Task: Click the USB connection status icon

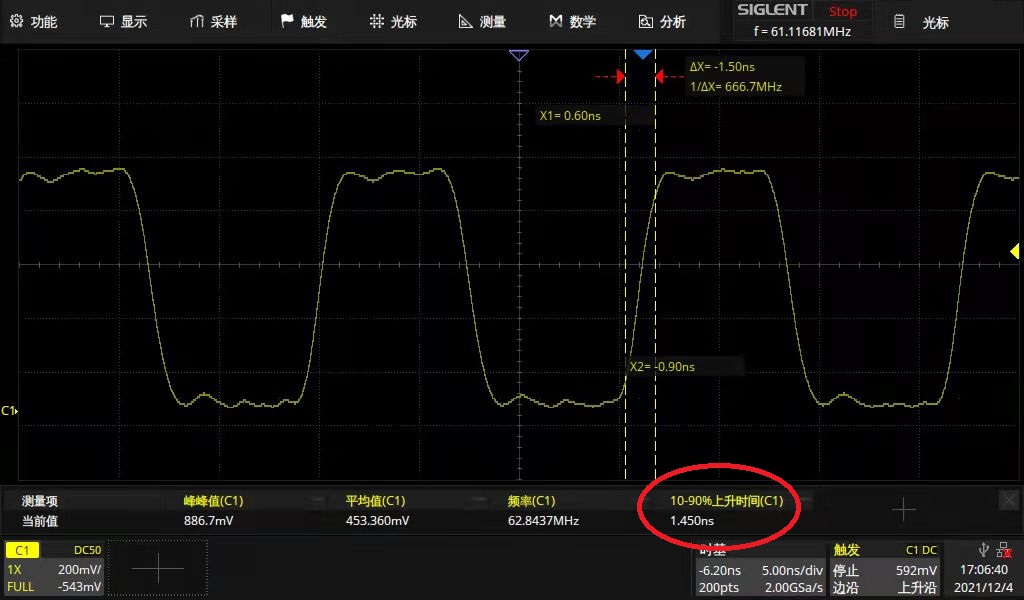Action: tap(984, 549)
